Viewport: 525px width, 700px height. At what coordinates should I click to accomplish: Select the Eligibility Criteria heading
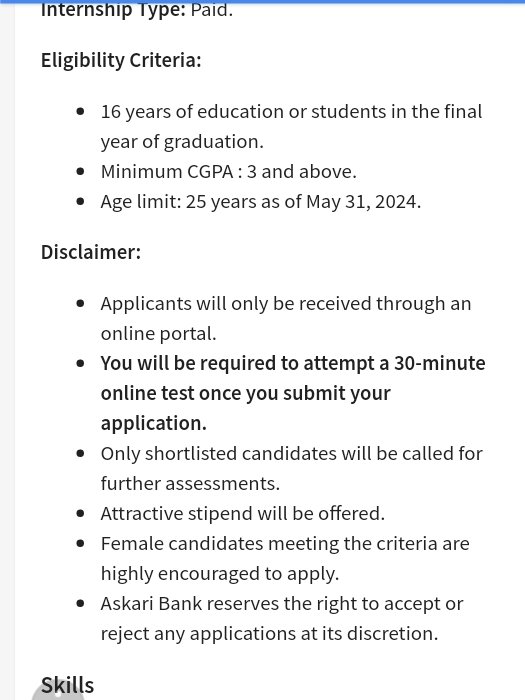(x=121, y=60)
